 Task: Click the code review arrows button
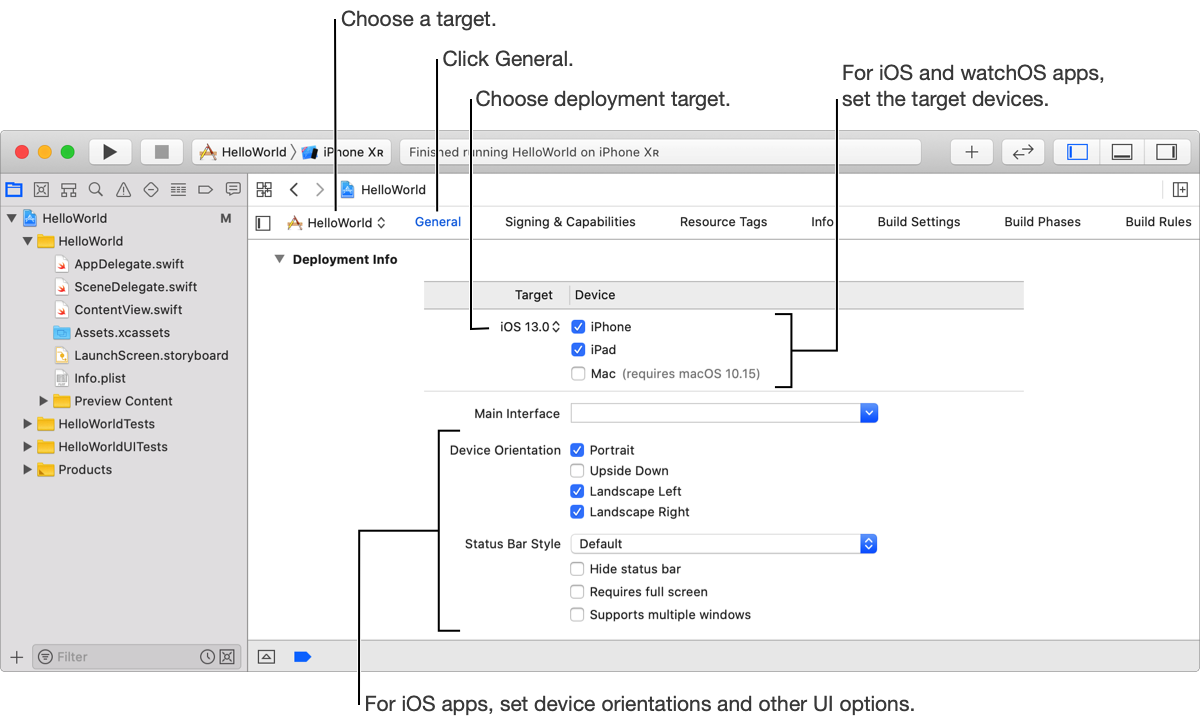click(x=1022, y=152)
